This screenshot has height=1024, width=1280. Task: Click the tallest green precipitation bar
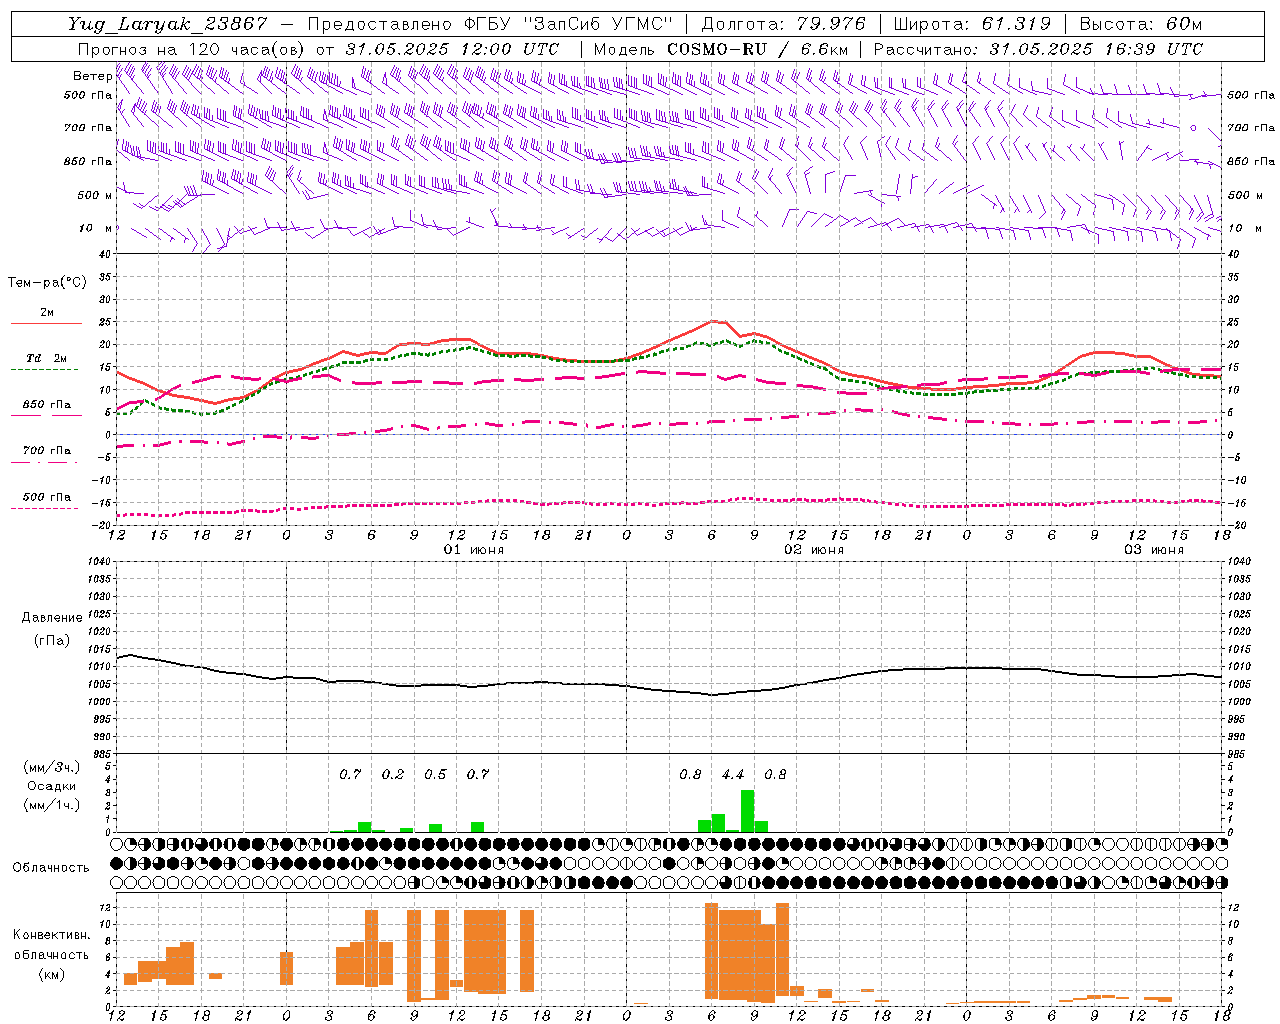point(747,811)
